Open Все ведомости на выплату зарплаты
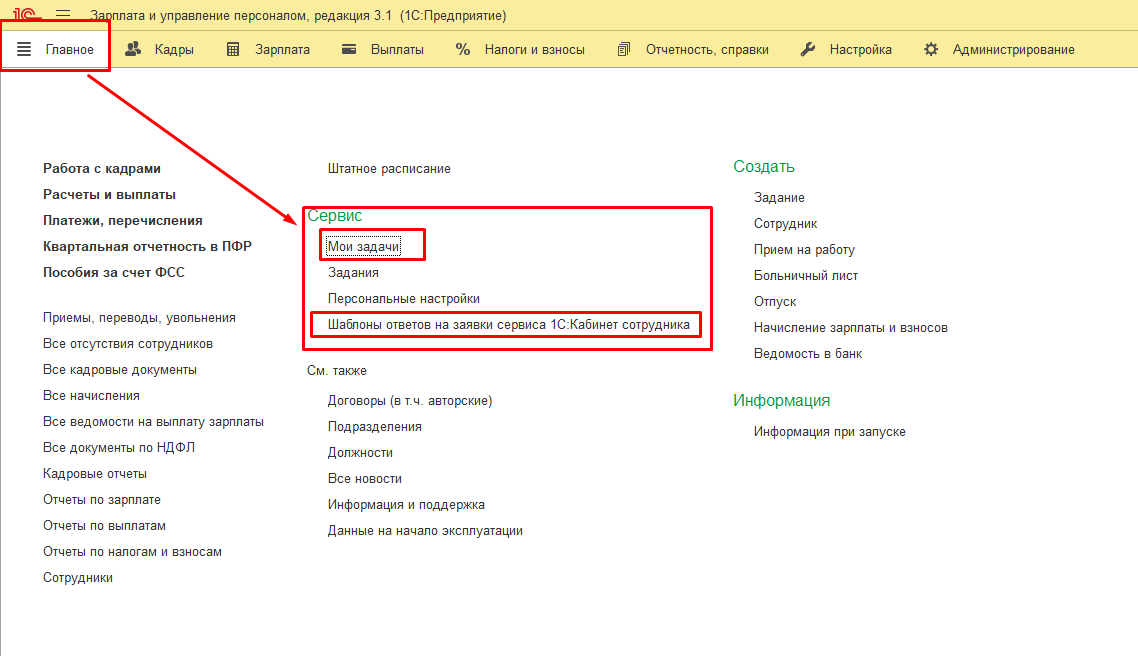 tap(153, 422)
